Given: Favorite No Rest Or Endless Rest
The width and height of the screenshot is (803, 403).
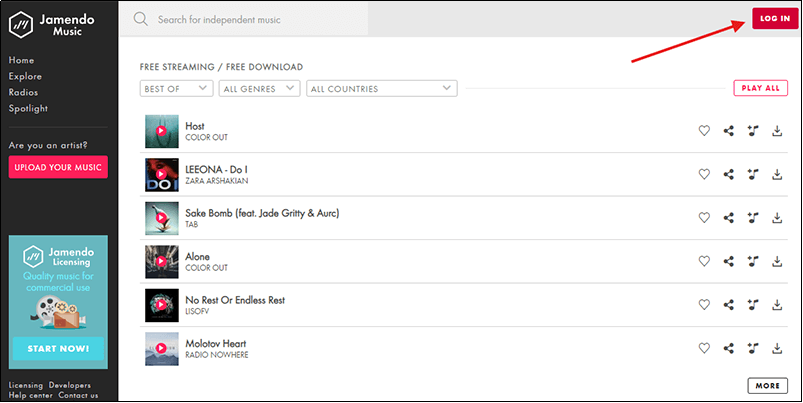Looking at the screenshot, I should pos(704,304).
